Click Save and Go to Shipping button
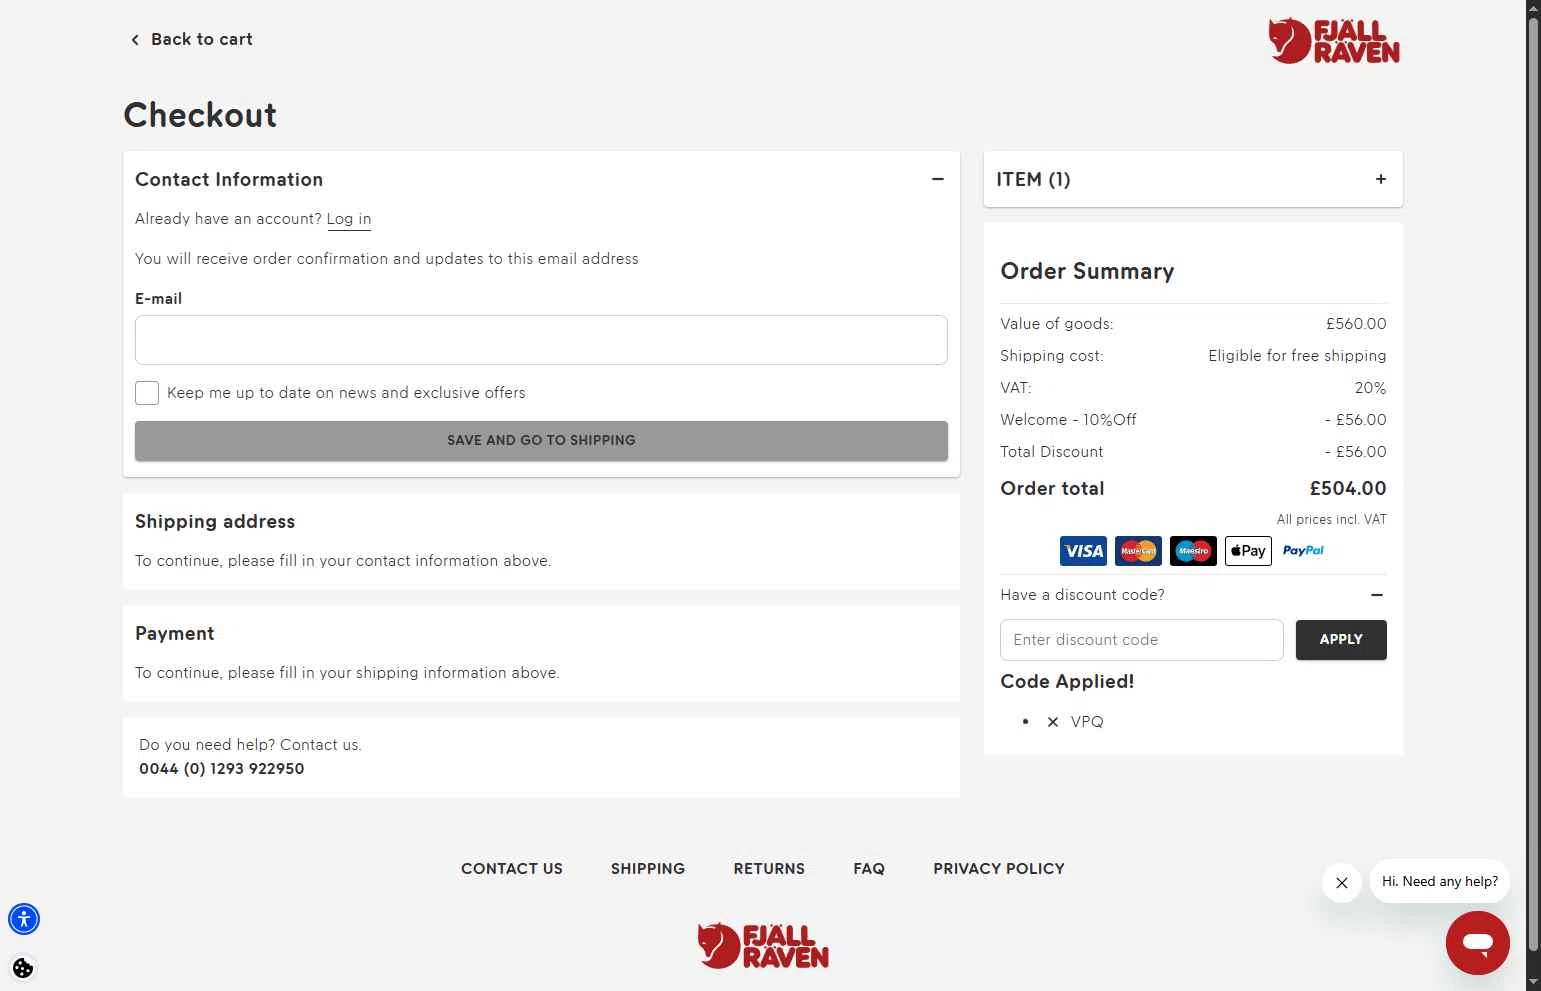This screenshot has width=1541, height=991. coord(541,441)
